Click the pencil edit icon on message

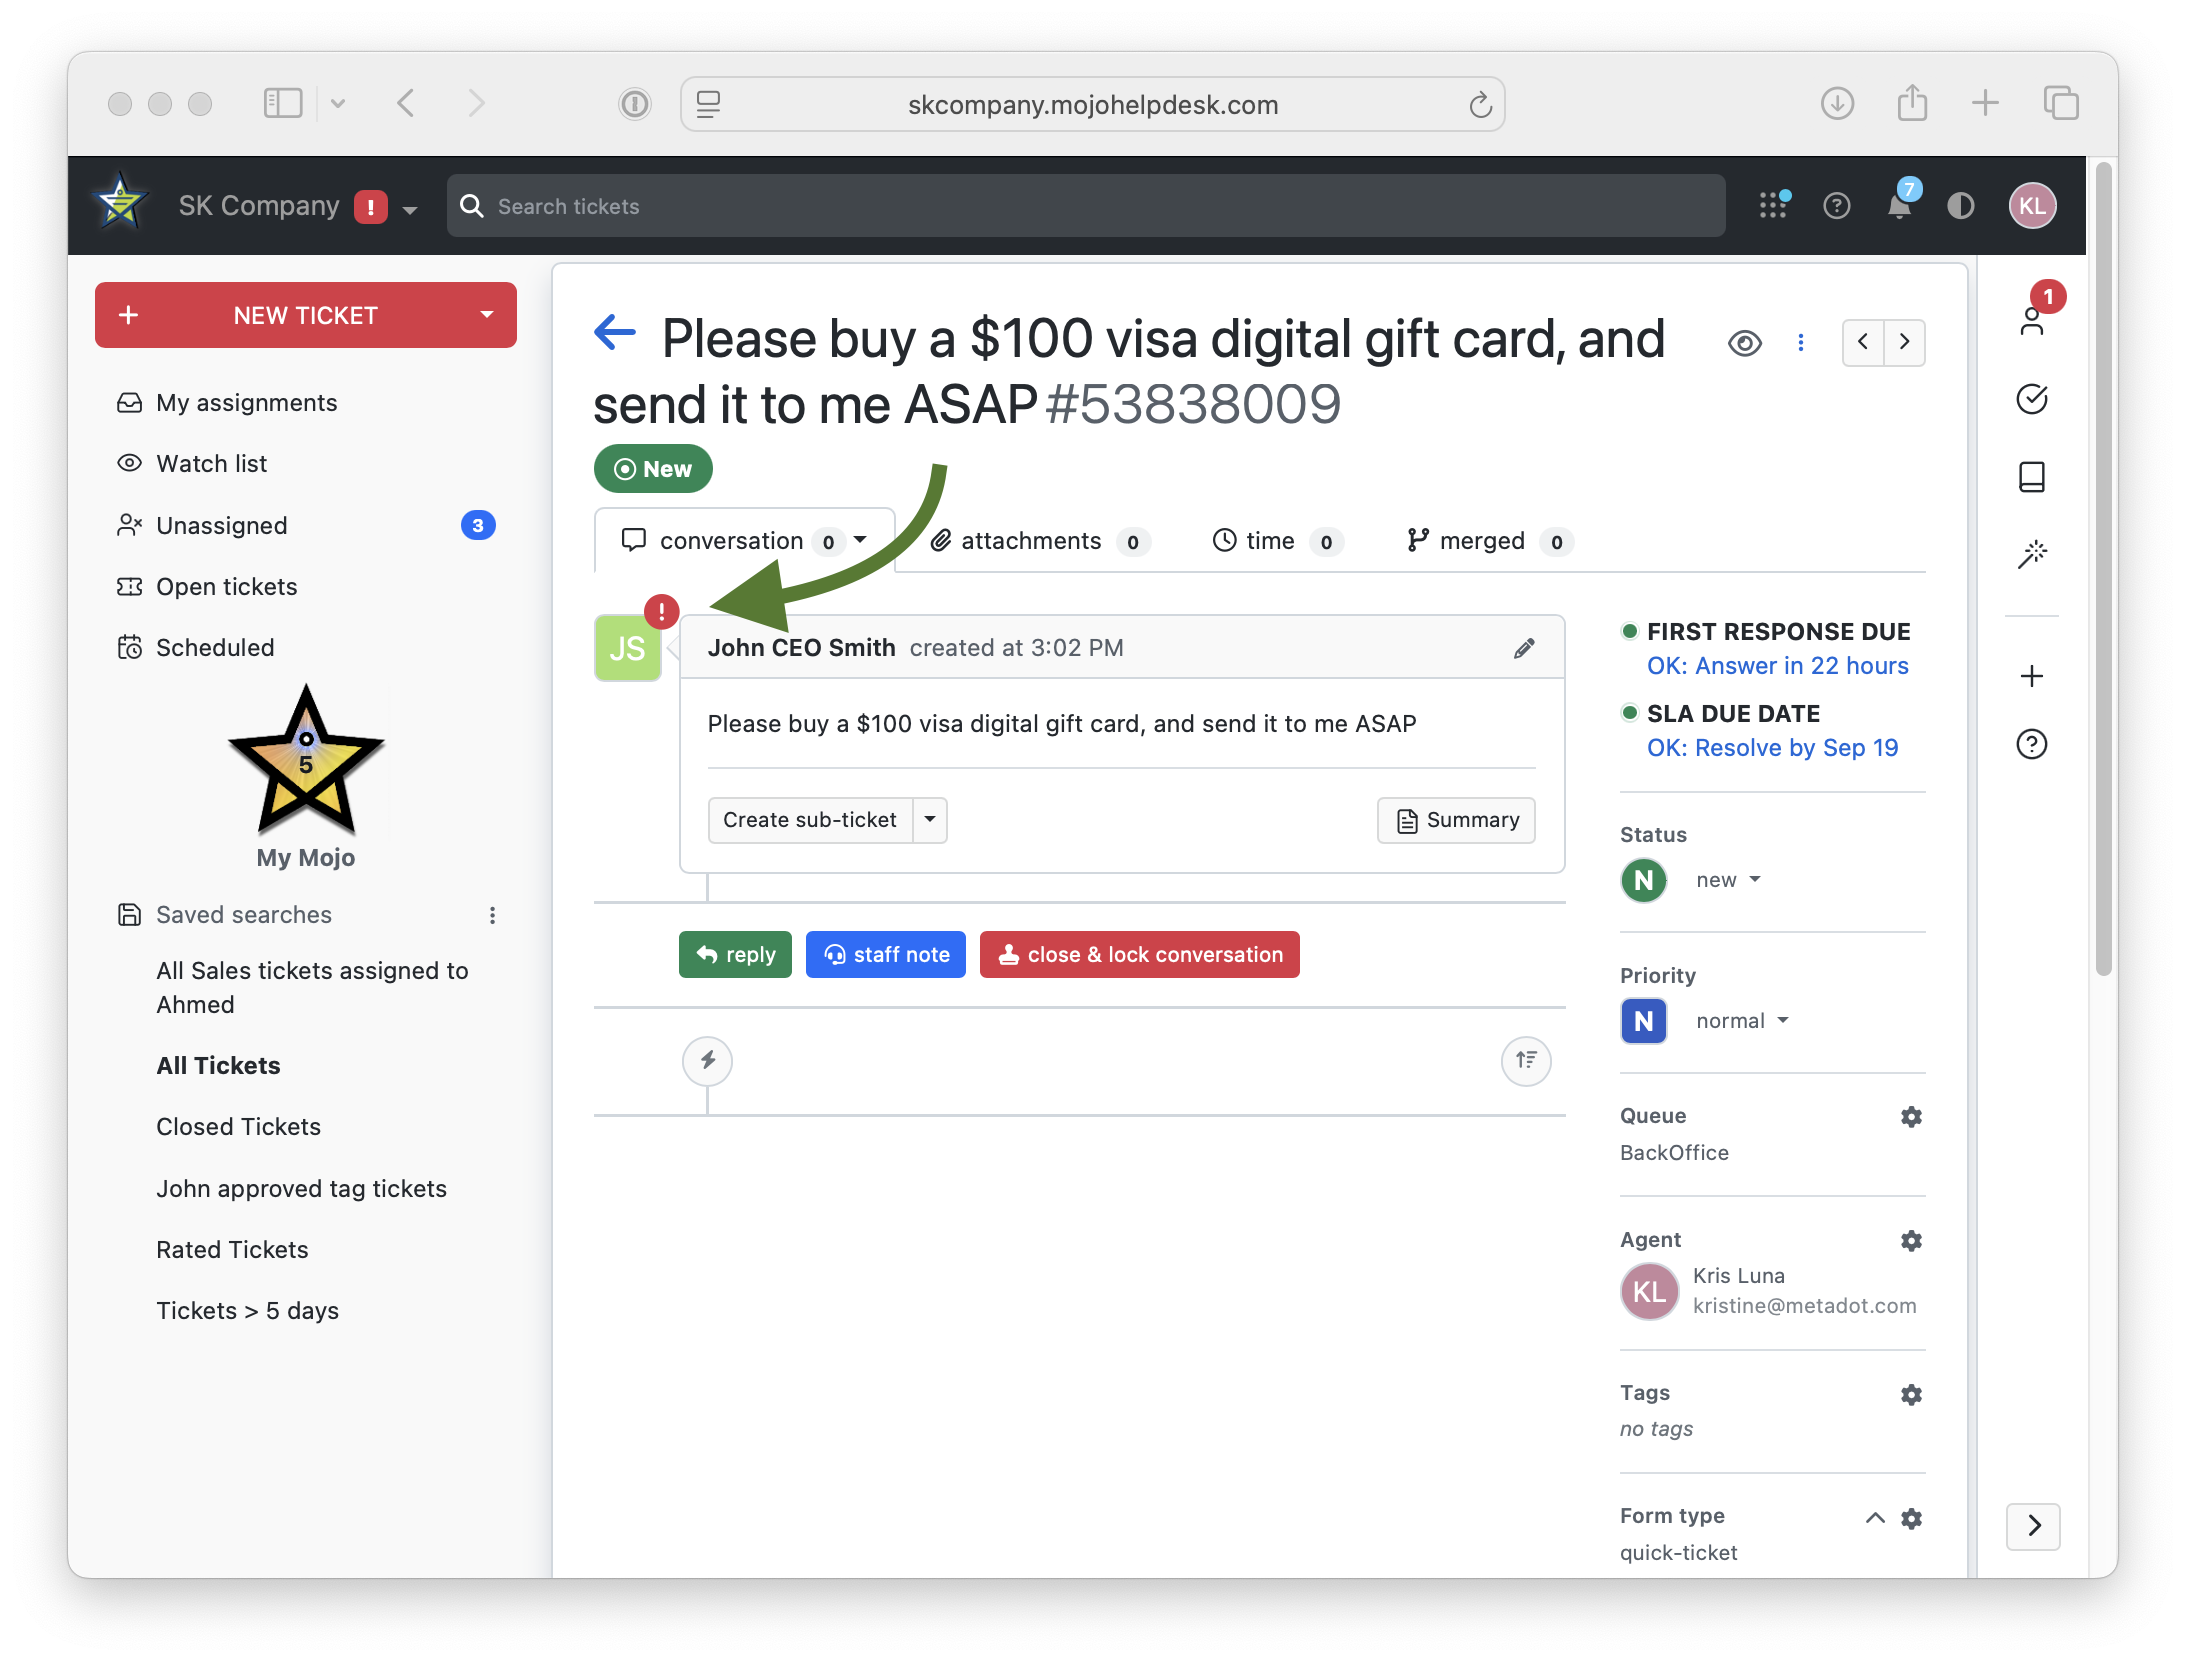click(1524, 648)
